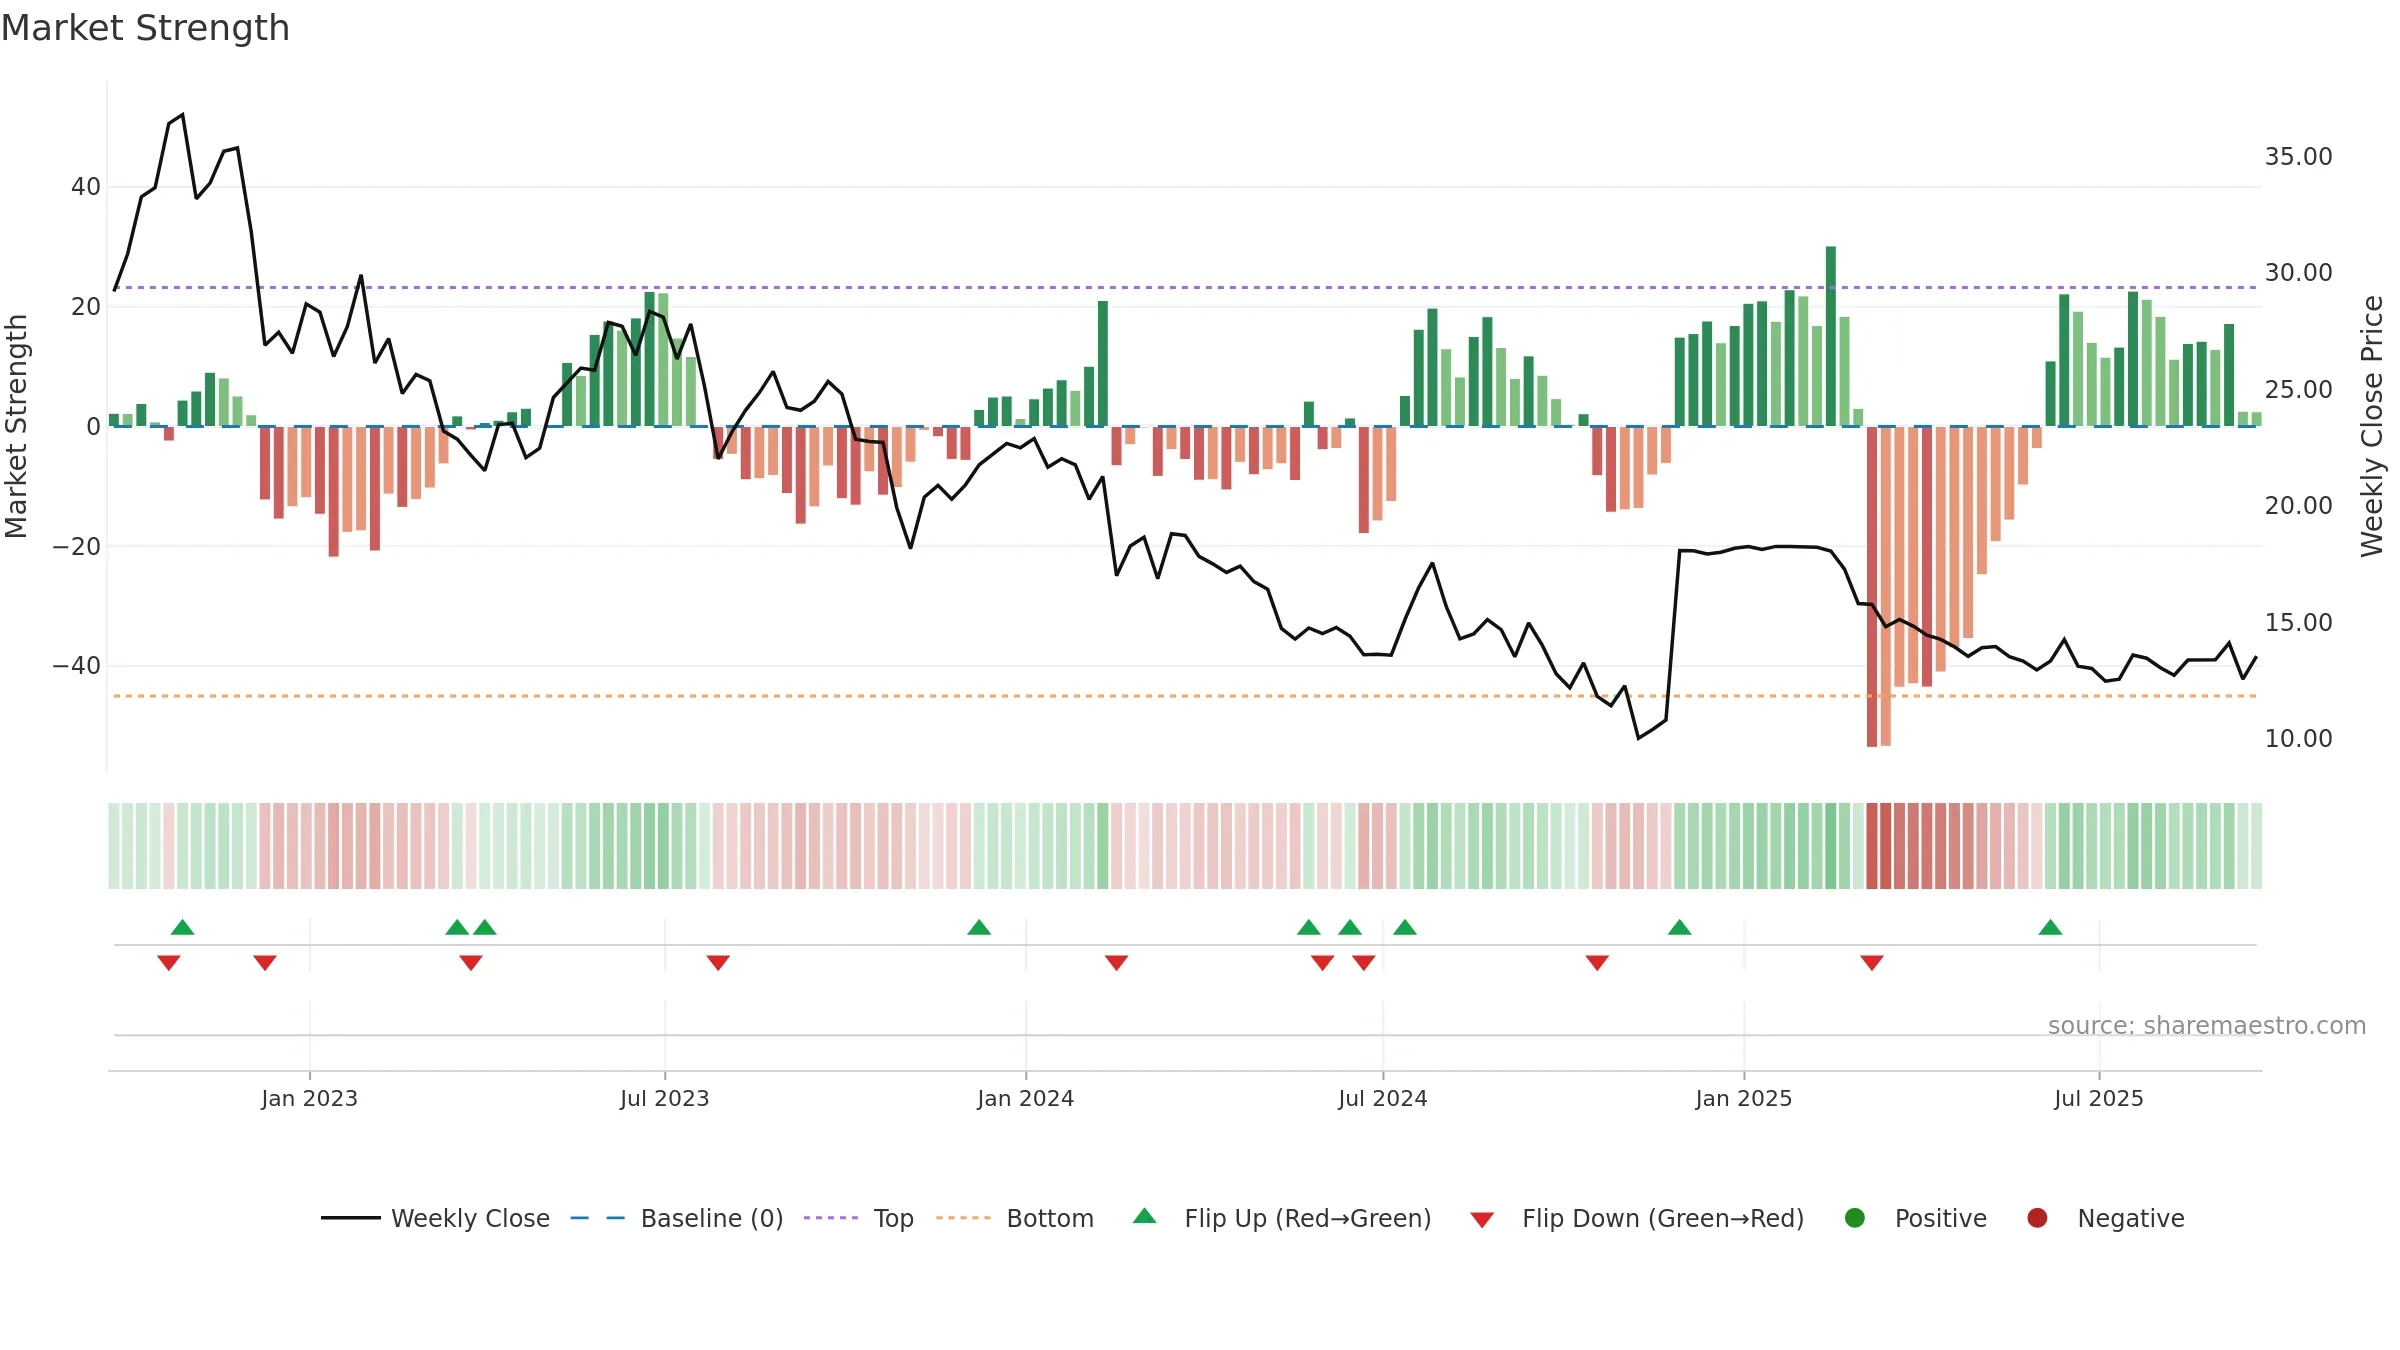Click the 'Flip Down (Green→Red)' legend label
This screenshot has height=1350, width=2400.
[1663, 1218]
